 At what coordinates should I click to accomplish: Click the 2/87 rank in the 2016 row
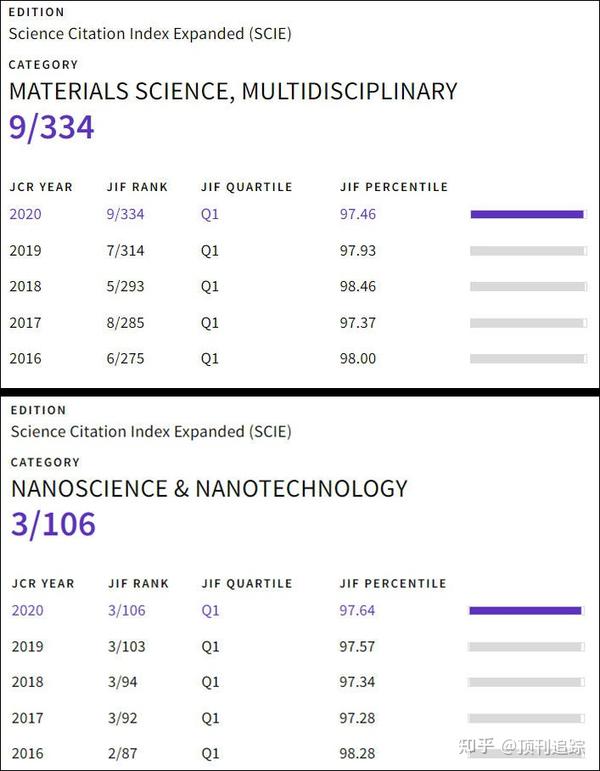click(122, 754)
